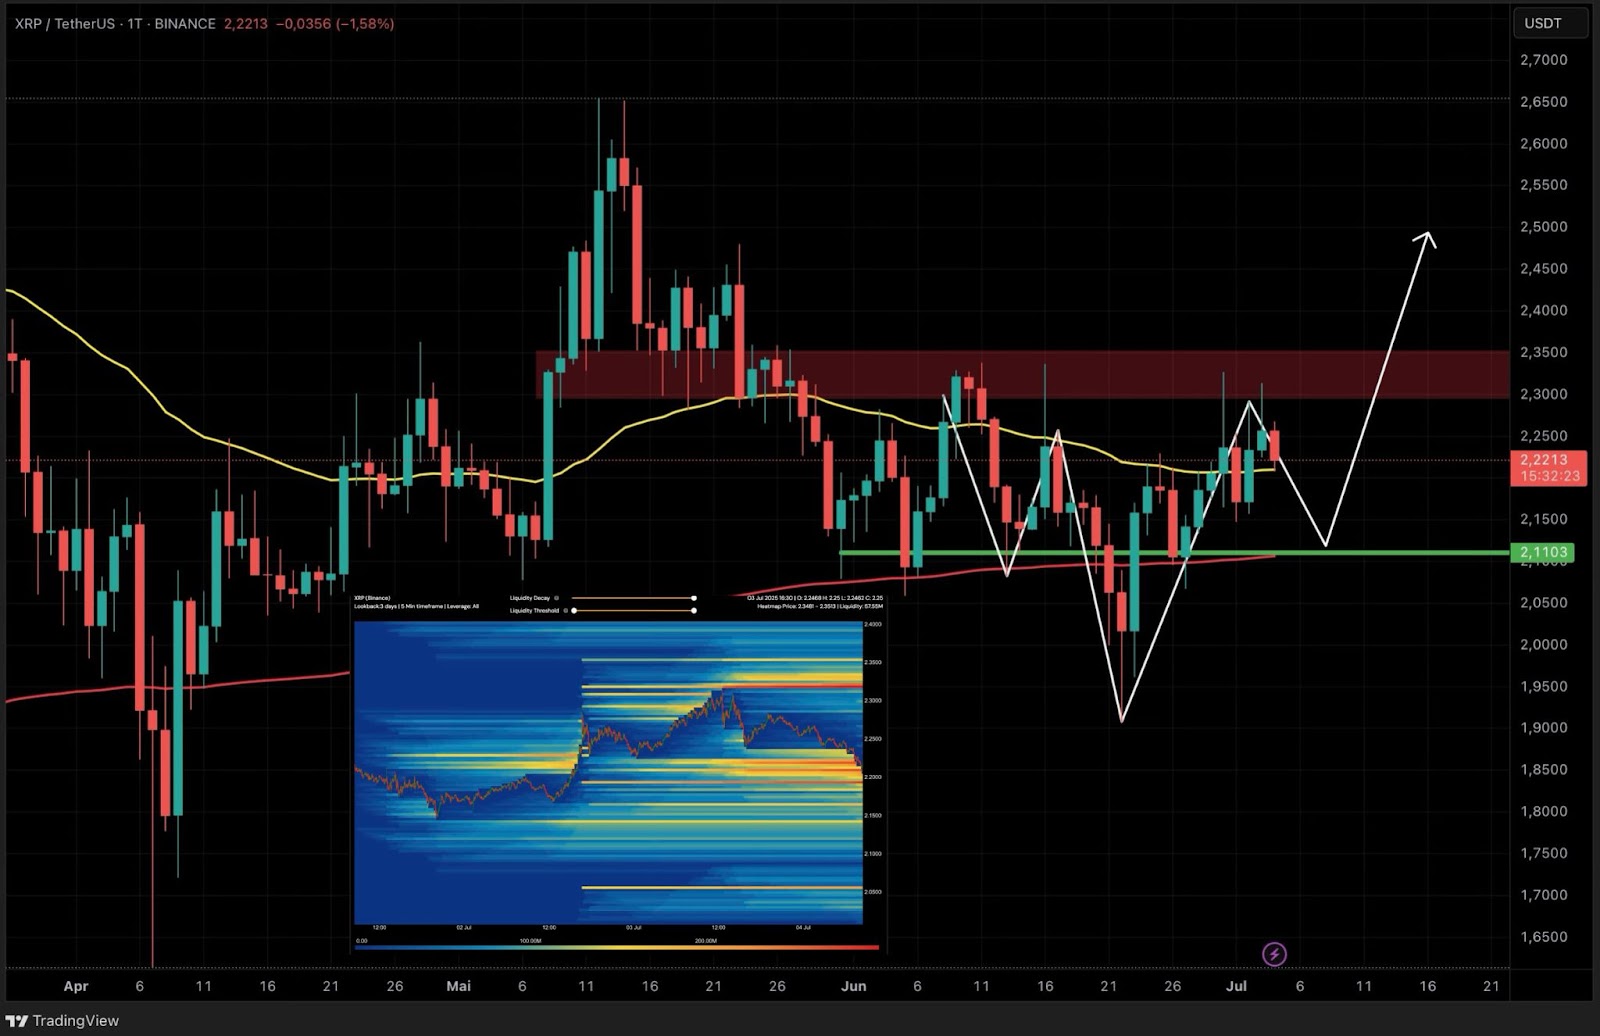This screenshot has height=1036, width=1600.
Task: Click the 2,4000 price axis label
Action: pyautogui.click(x=1543, y=311)
